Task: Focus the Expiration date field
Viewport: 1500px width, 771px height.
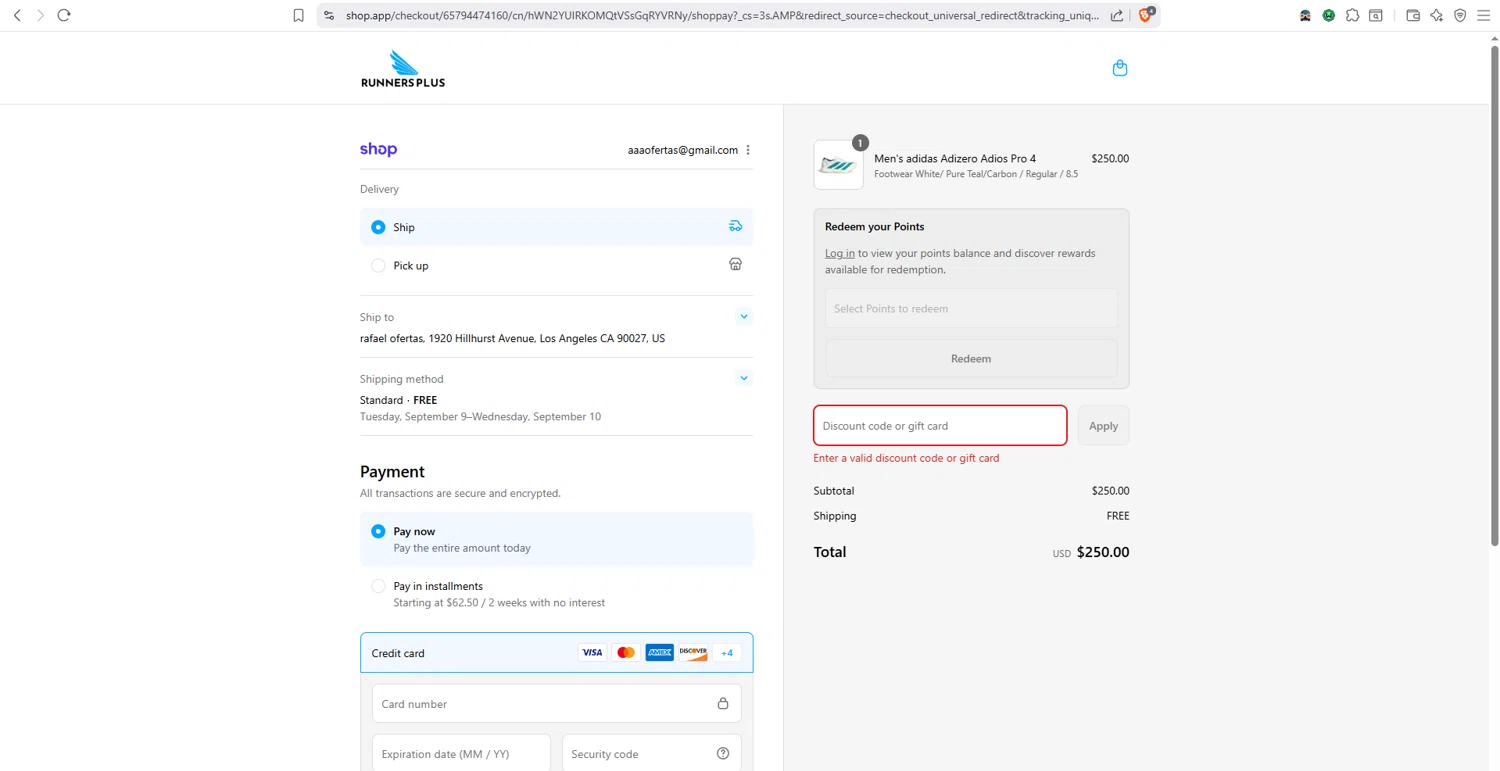Action: point(461,753)
